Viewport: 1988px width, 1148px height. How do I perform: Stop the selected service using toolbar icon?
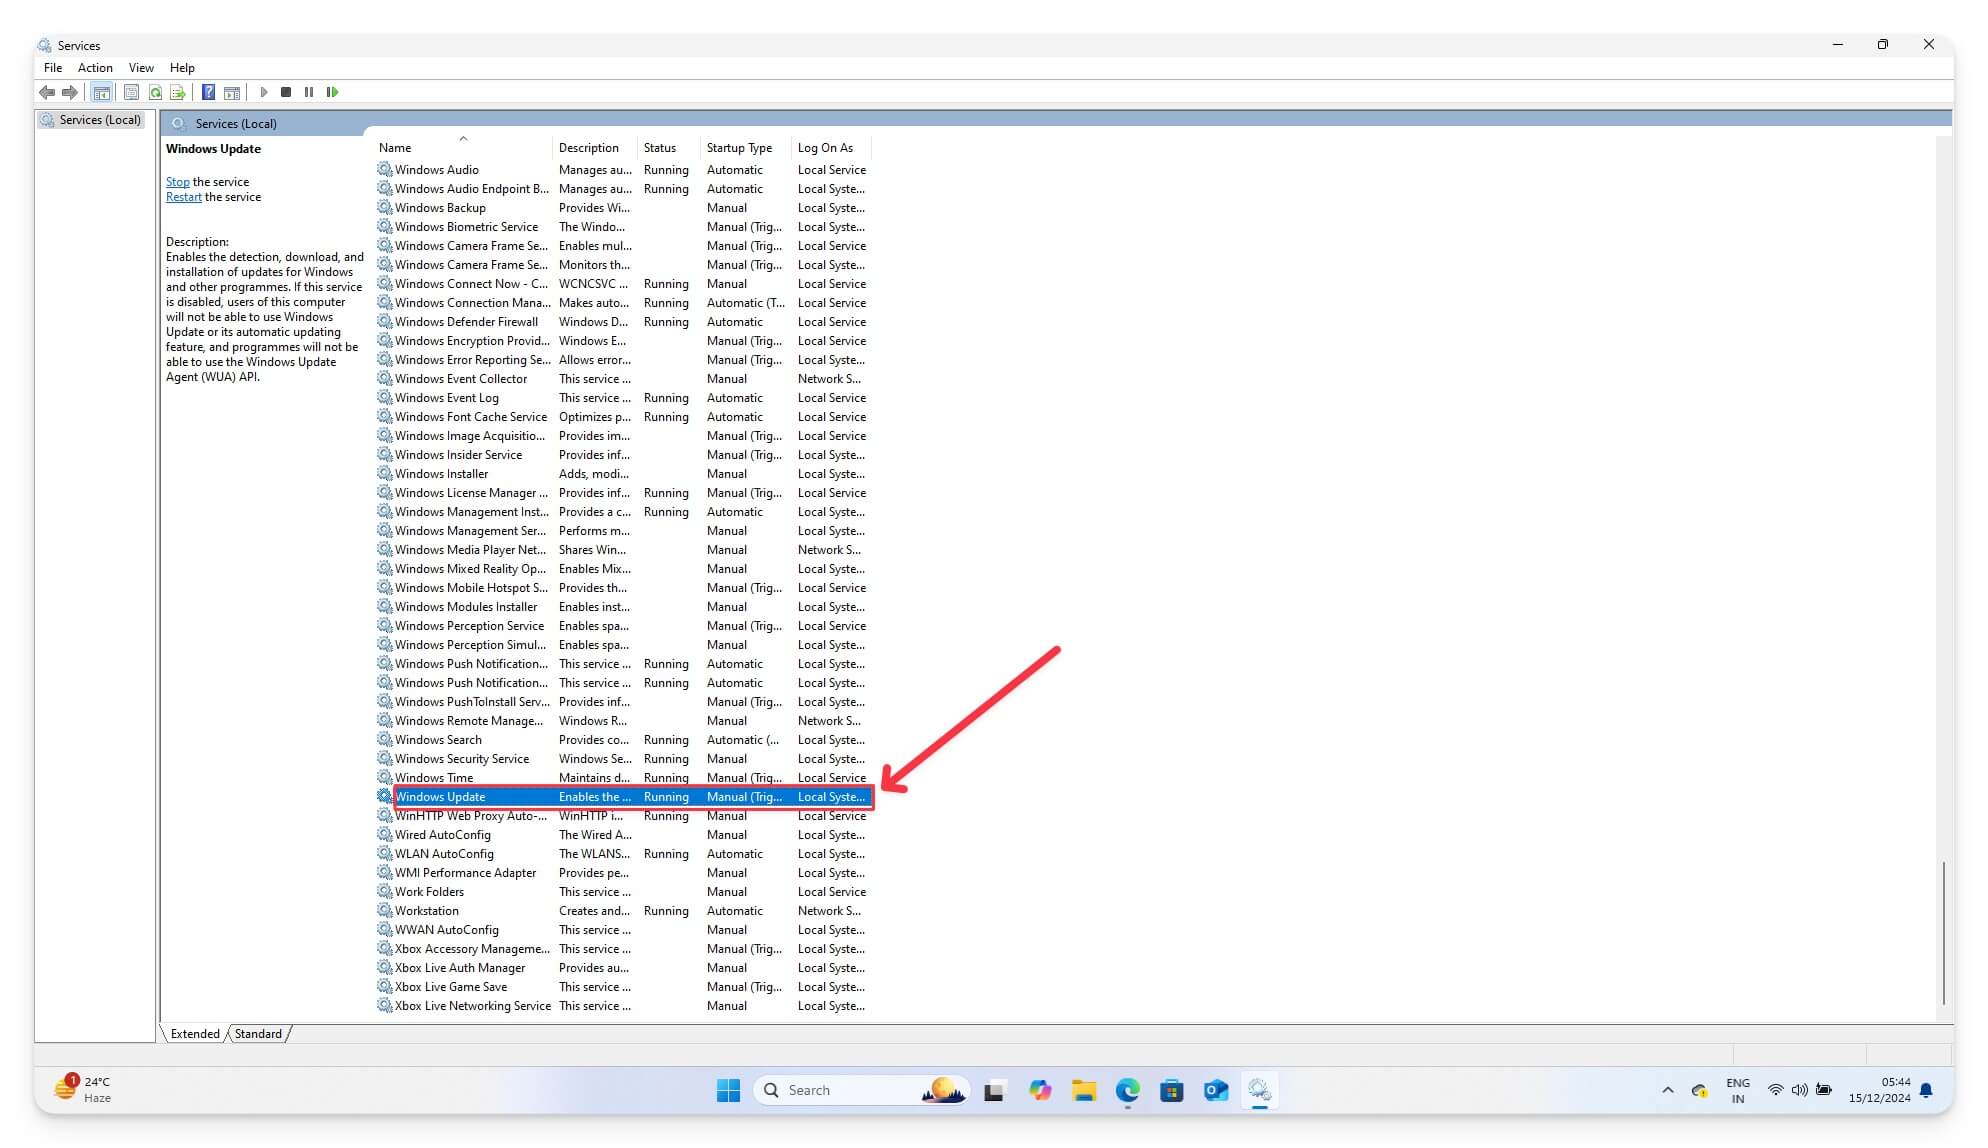[x=286, y=92]
